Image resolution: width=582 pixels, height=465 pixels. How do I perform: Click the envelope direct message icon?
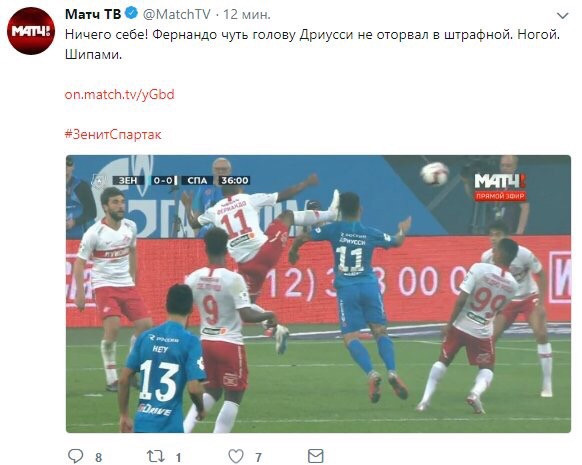315,456
